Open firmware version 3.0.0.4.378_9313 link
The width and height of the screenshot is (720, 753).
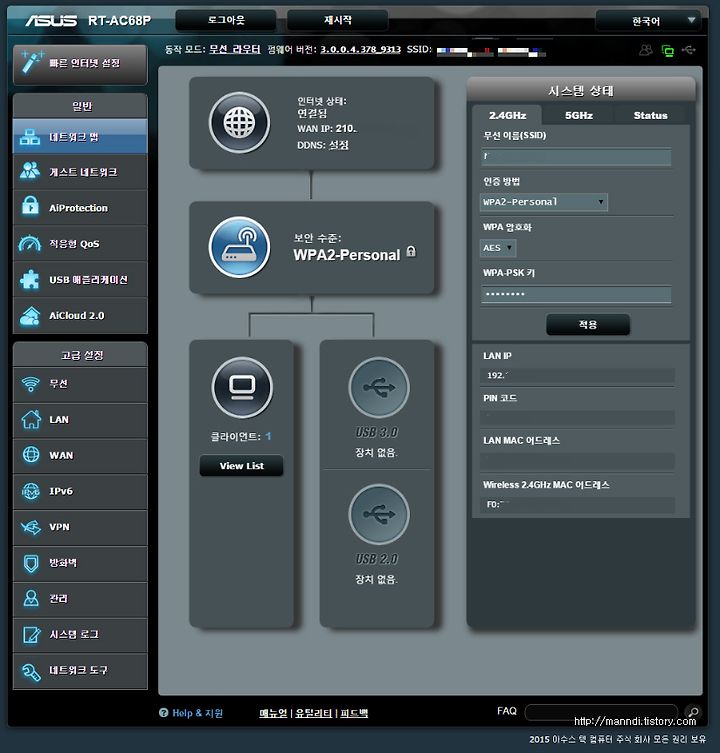(360, 49)
